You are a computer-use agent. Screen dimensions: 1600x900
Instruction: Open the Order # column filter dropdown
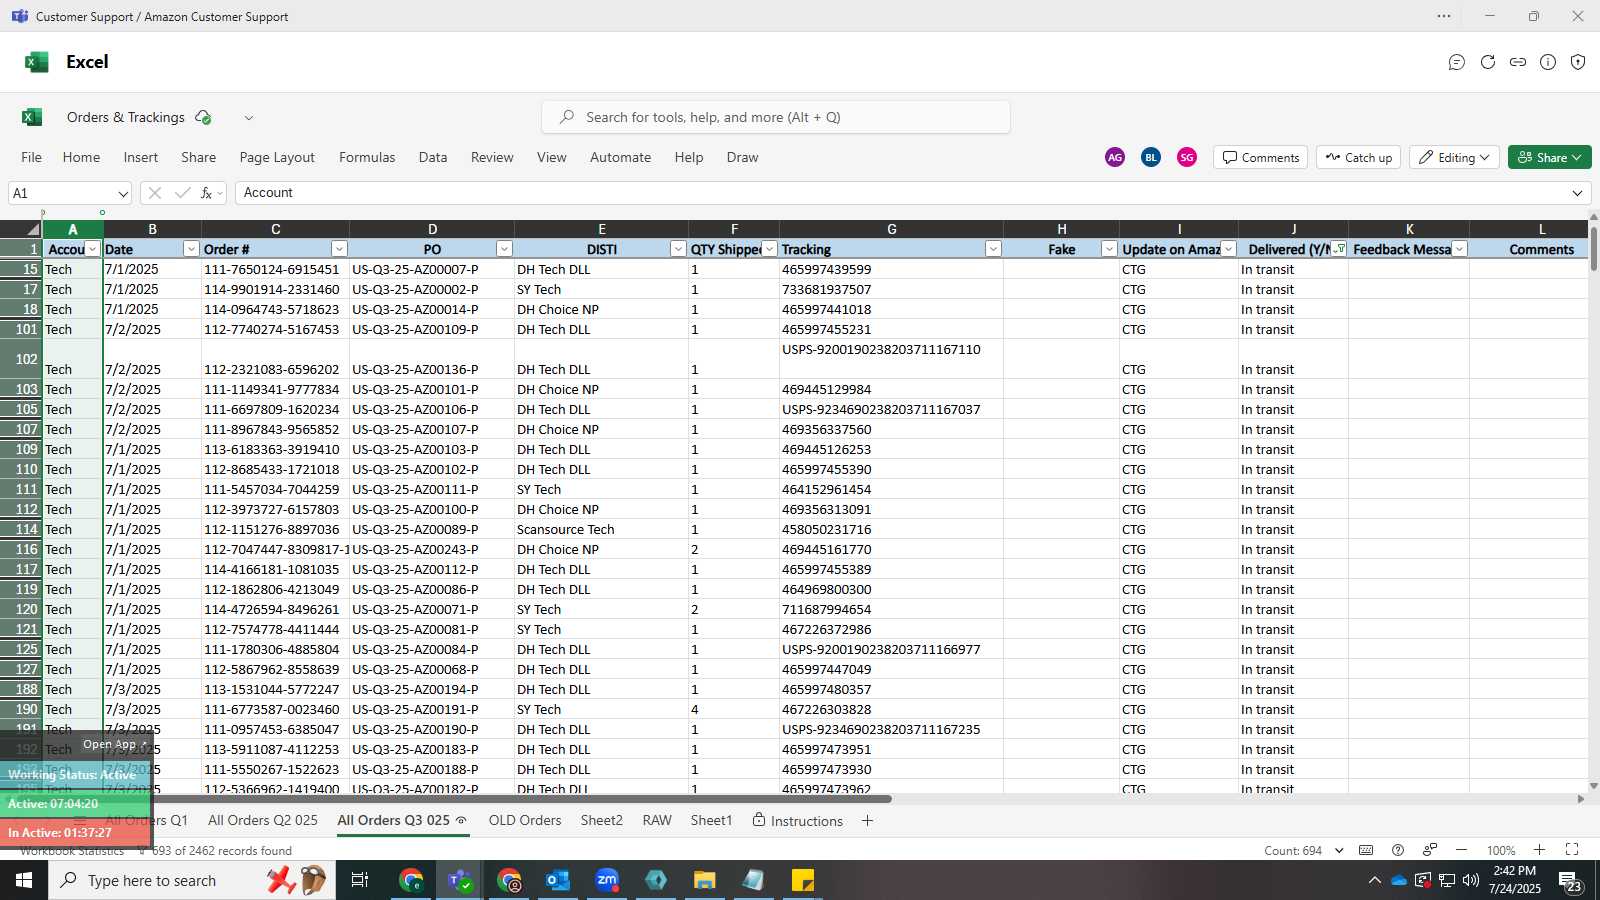click(339, 249)
